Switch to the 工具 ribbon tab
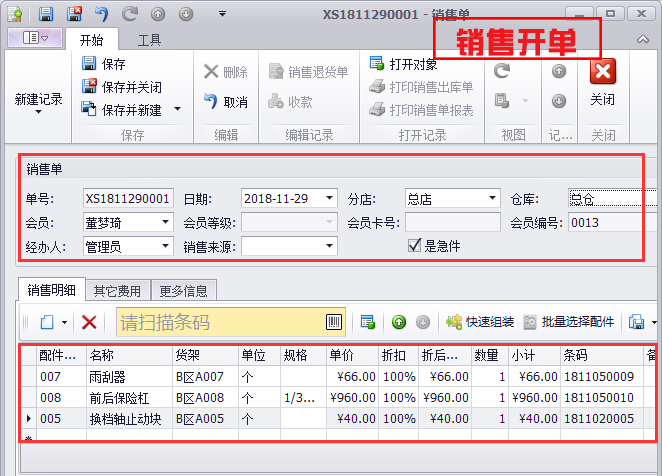 pos(149,40)
